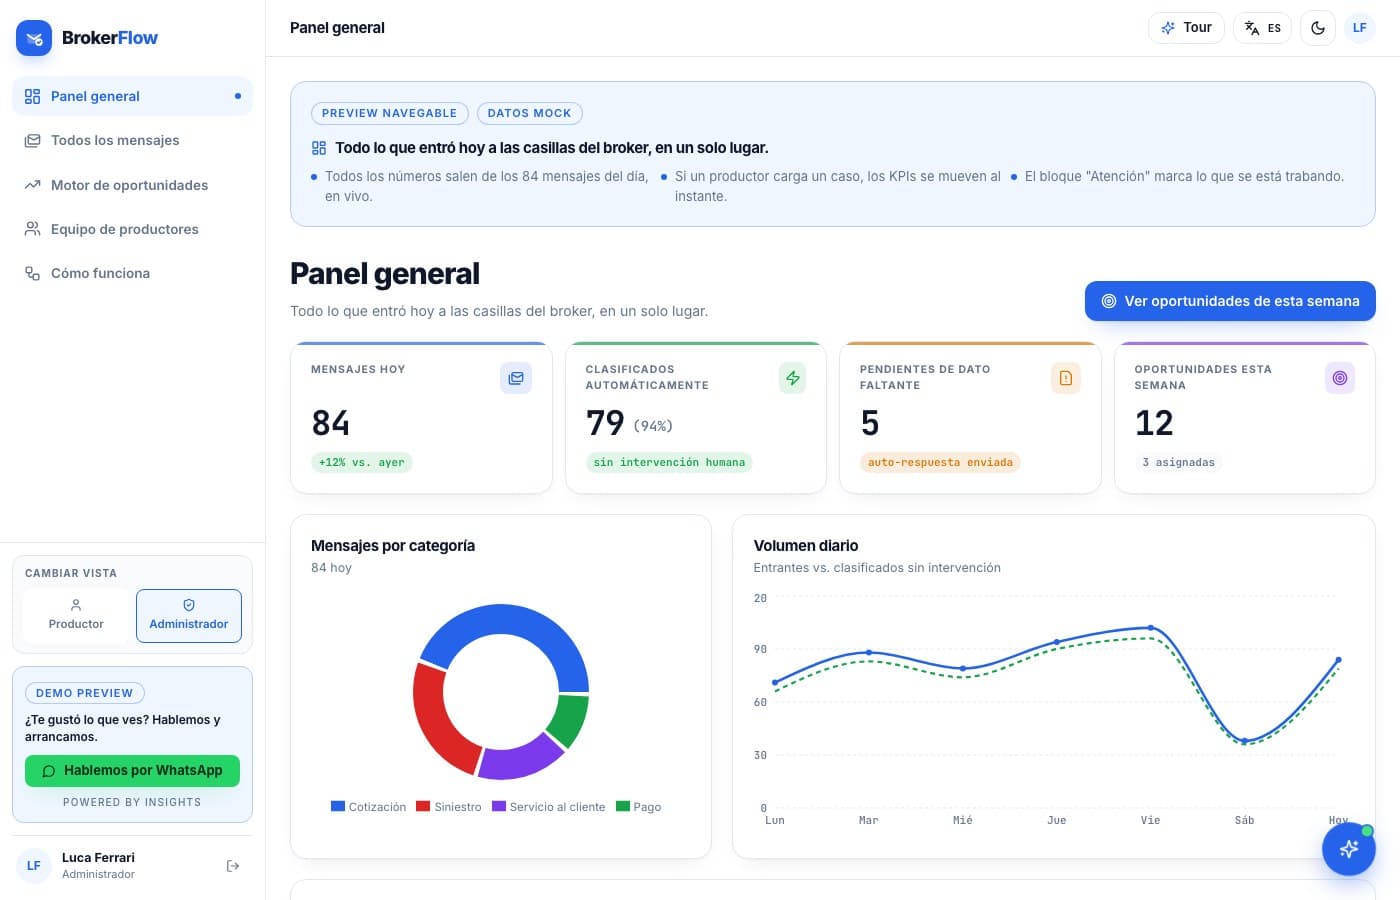This screenshot has height=900, width=1400.
Task: Click the Mensajes Hoy card icon
Action: (516, 378)
